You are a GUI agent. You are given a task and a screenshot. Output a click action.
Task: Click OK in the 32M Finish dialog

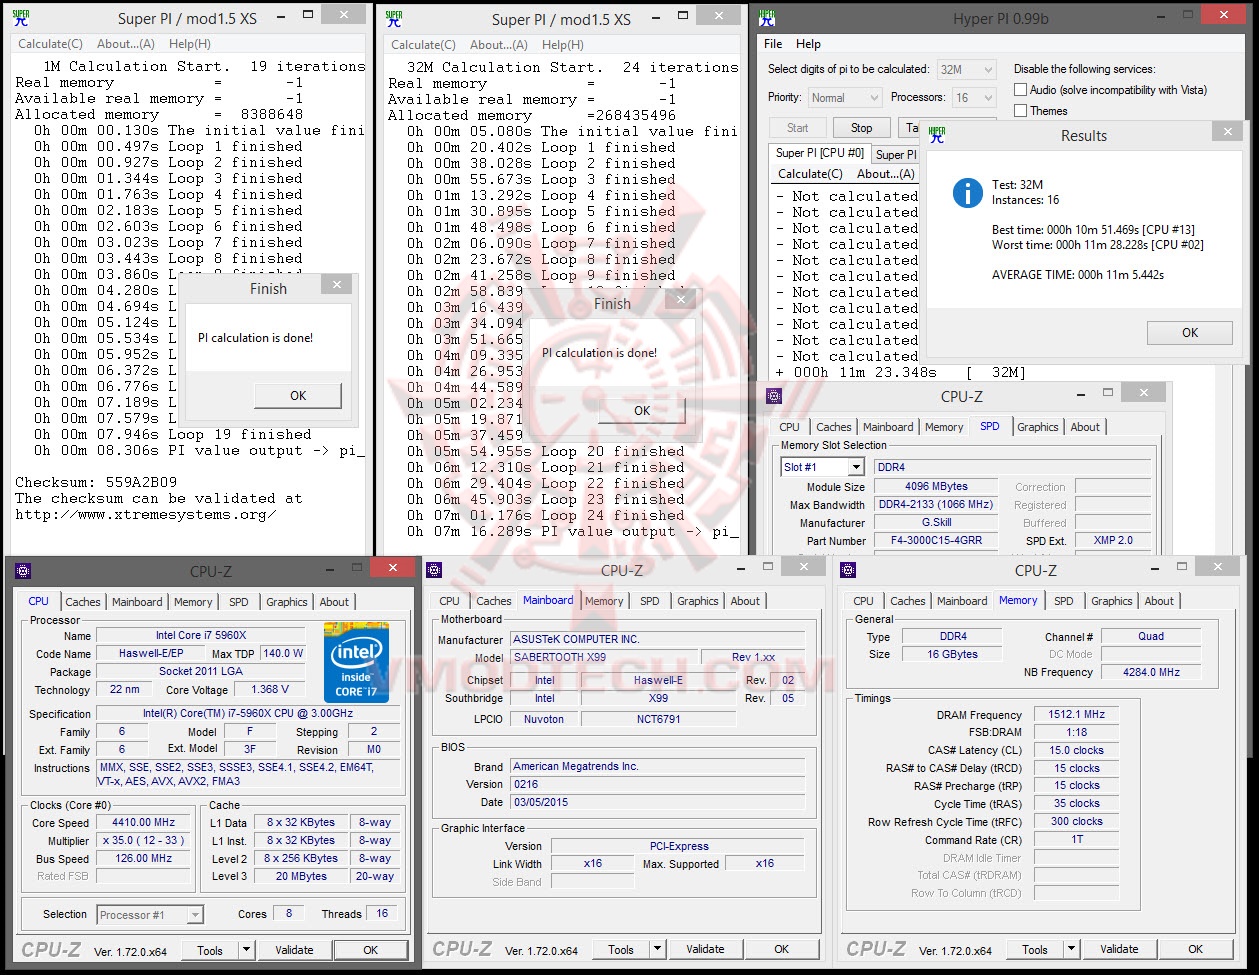pos(642,410)
